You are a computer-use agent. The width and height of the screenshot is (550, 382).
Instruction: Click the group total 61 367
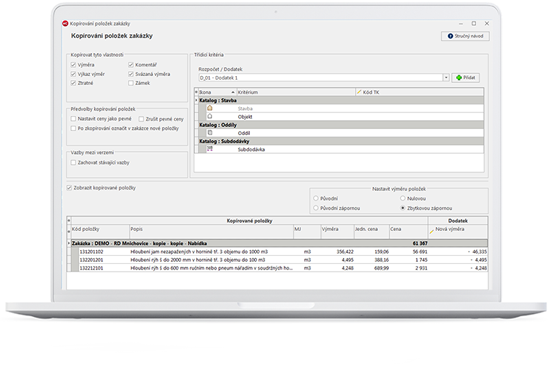pos(420,243)
